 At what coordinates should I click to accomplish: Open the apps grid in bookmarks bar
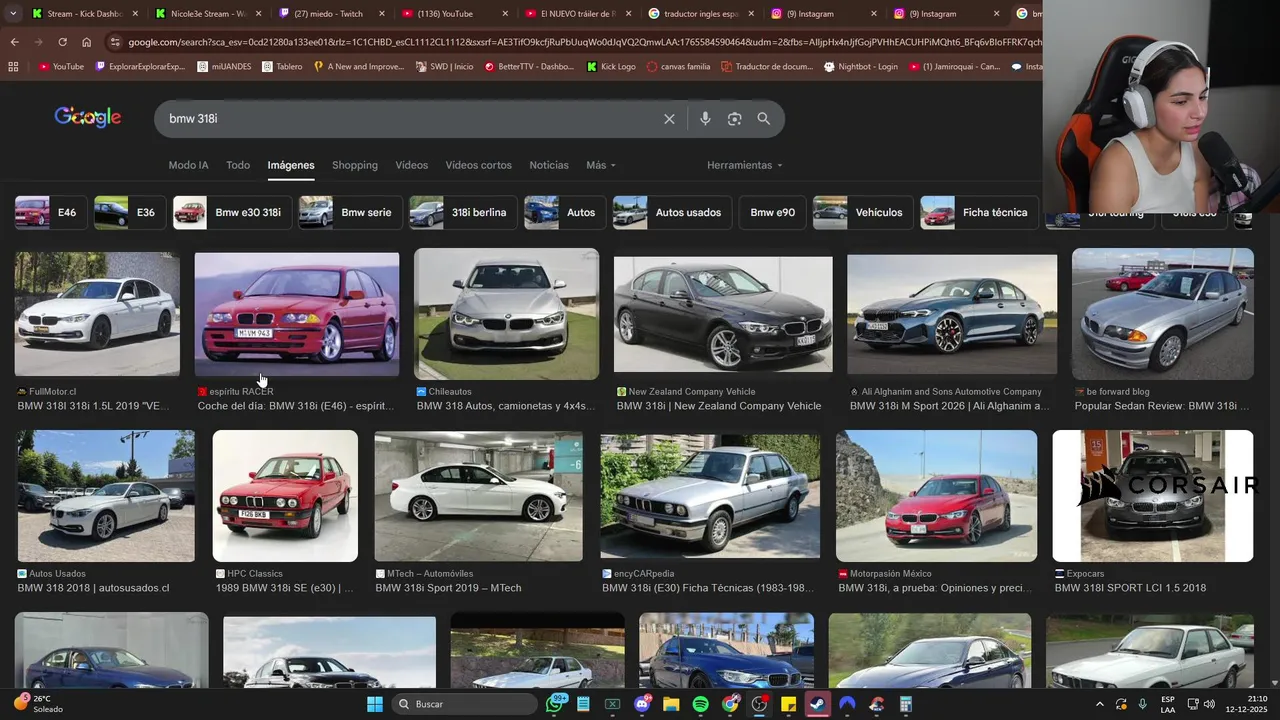point(13,67)
